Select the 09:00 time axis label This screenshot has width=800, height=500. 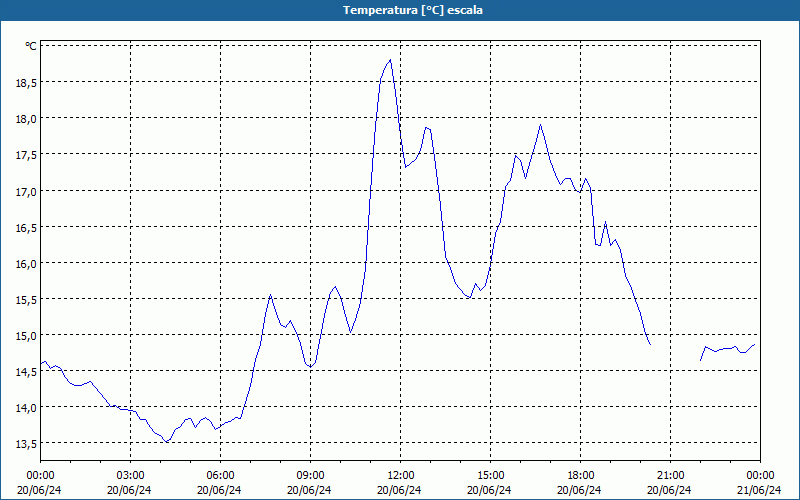310,476
